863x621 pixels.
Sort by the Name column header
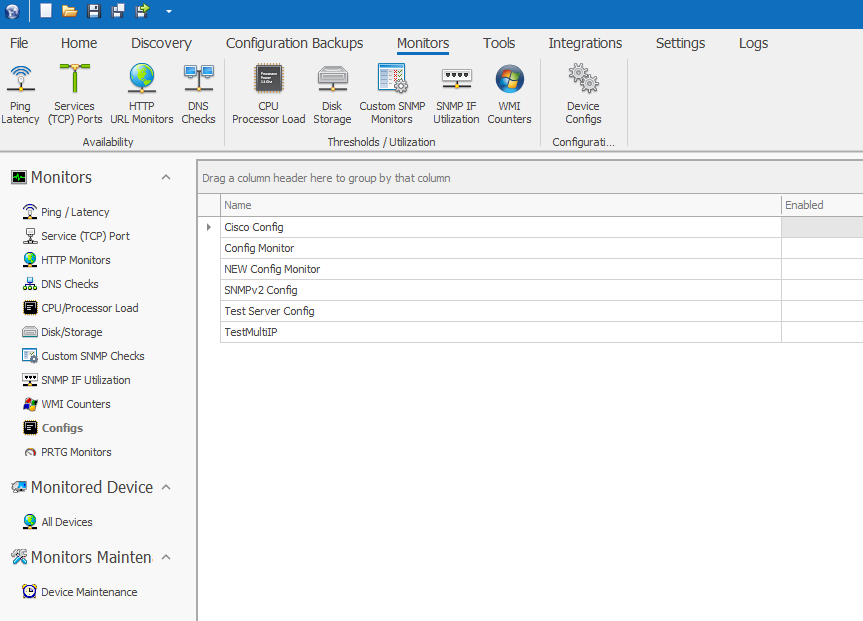click(x=501, y=205)
